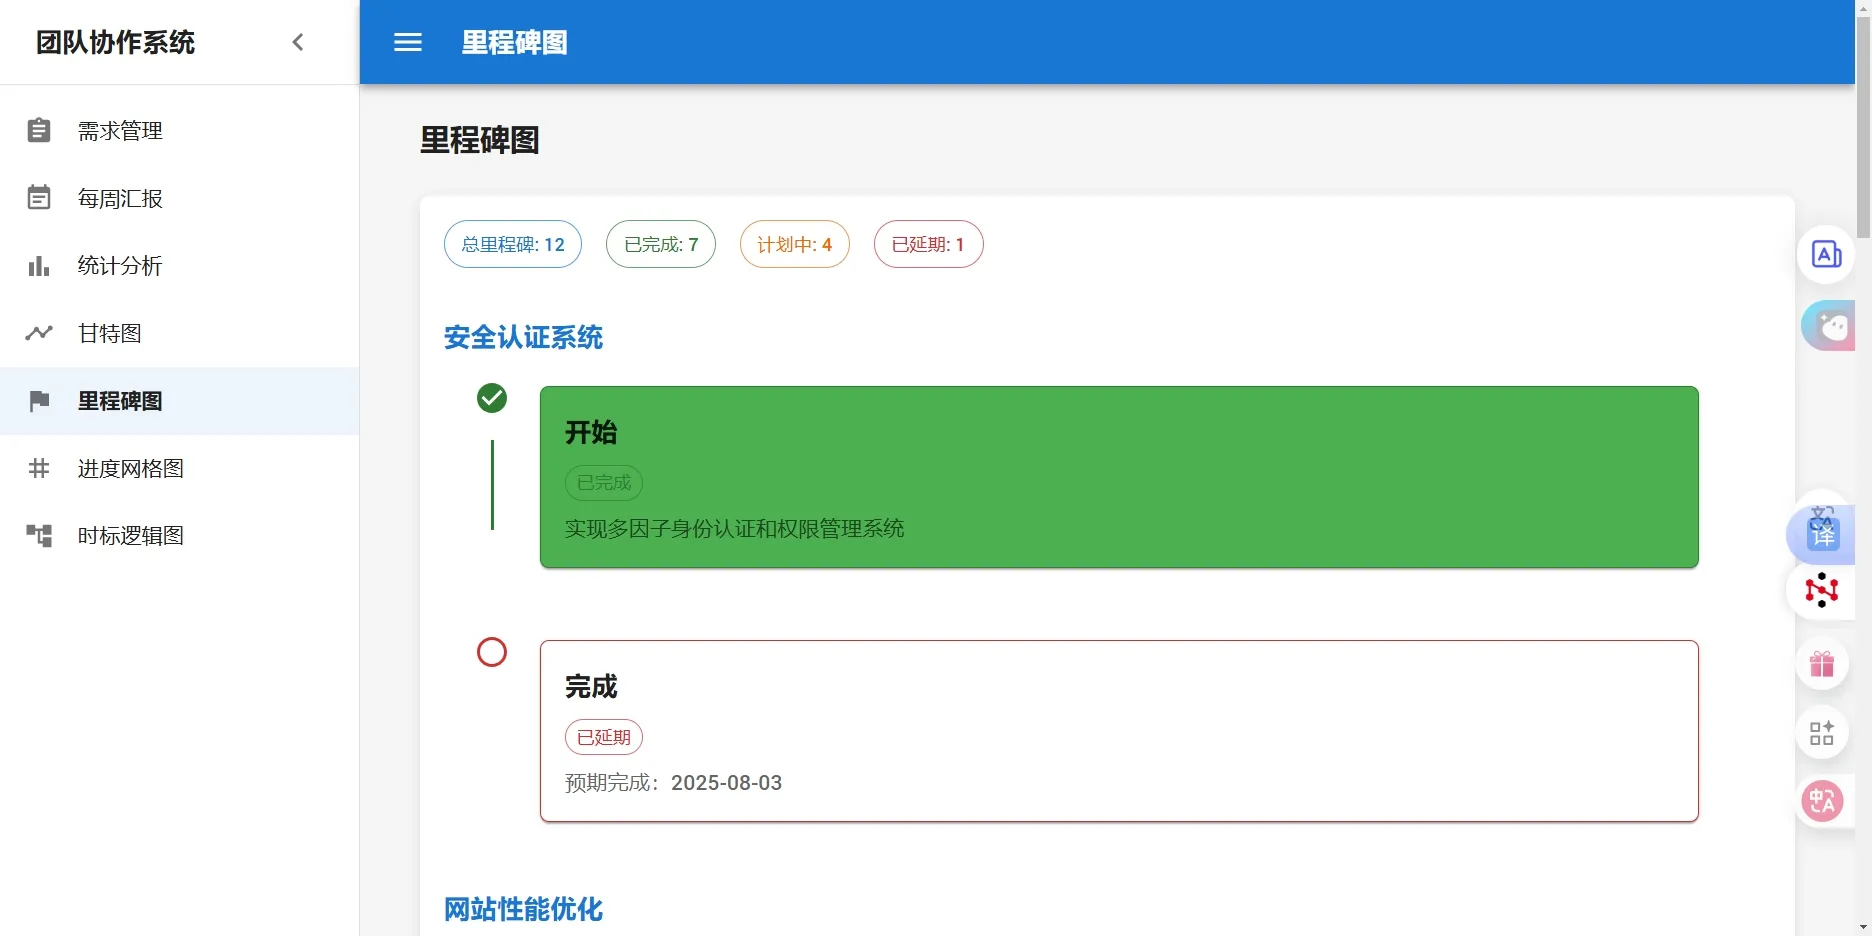Click the hamburger menu icon in header

[x=408, y=42]
